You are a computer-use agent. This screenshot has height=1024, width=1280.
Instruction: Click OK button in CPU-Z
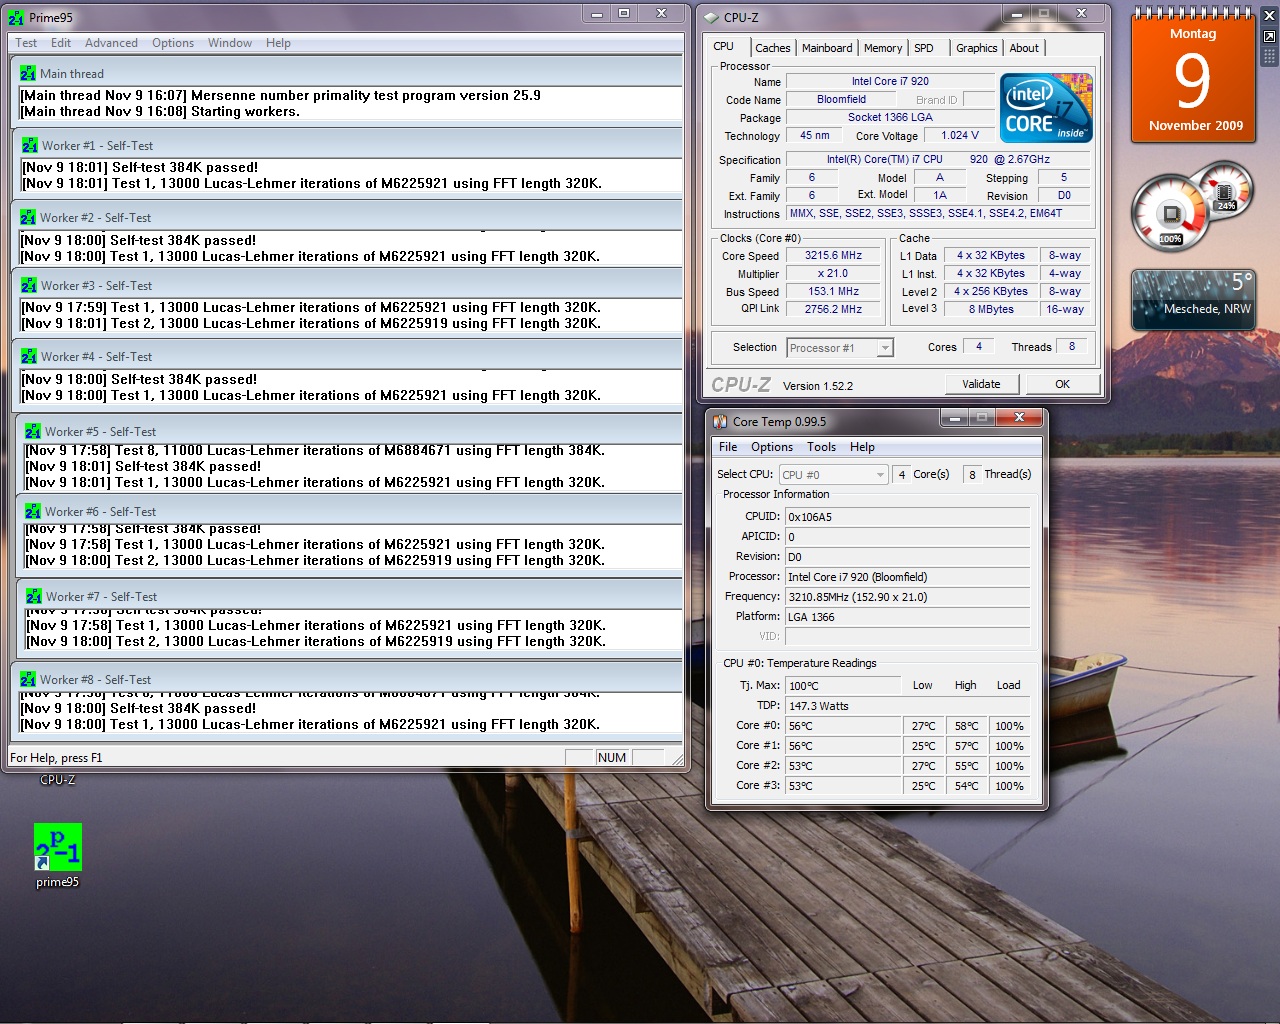1062,384
